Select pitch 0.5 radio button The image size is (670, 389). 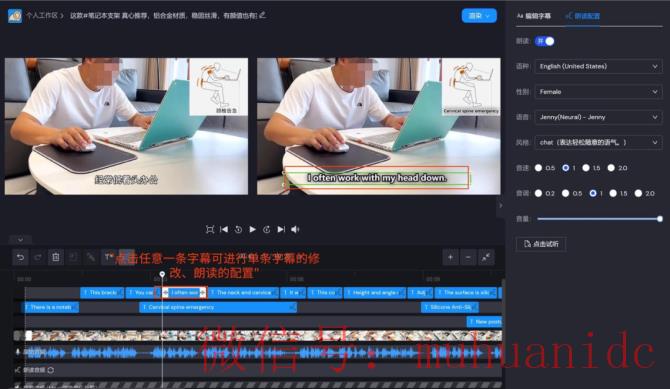566,193
